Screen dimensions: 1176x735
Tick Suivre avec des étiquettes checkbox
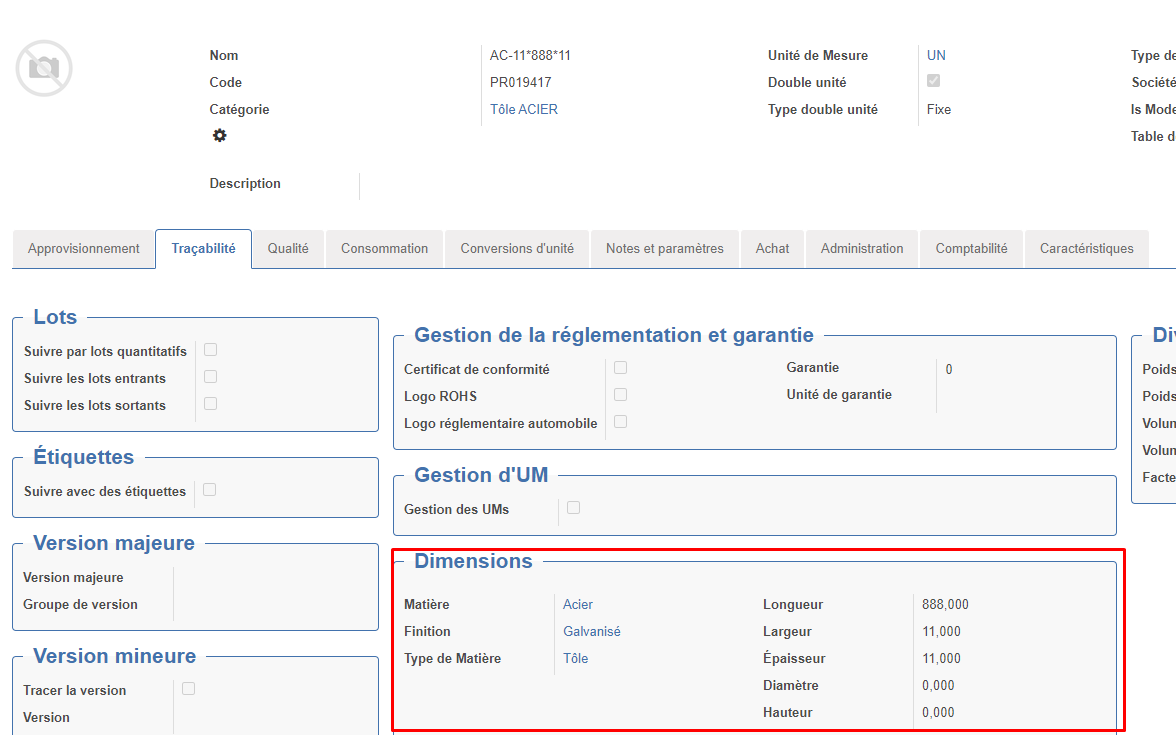pyautogui.click(x=209, y=490)
